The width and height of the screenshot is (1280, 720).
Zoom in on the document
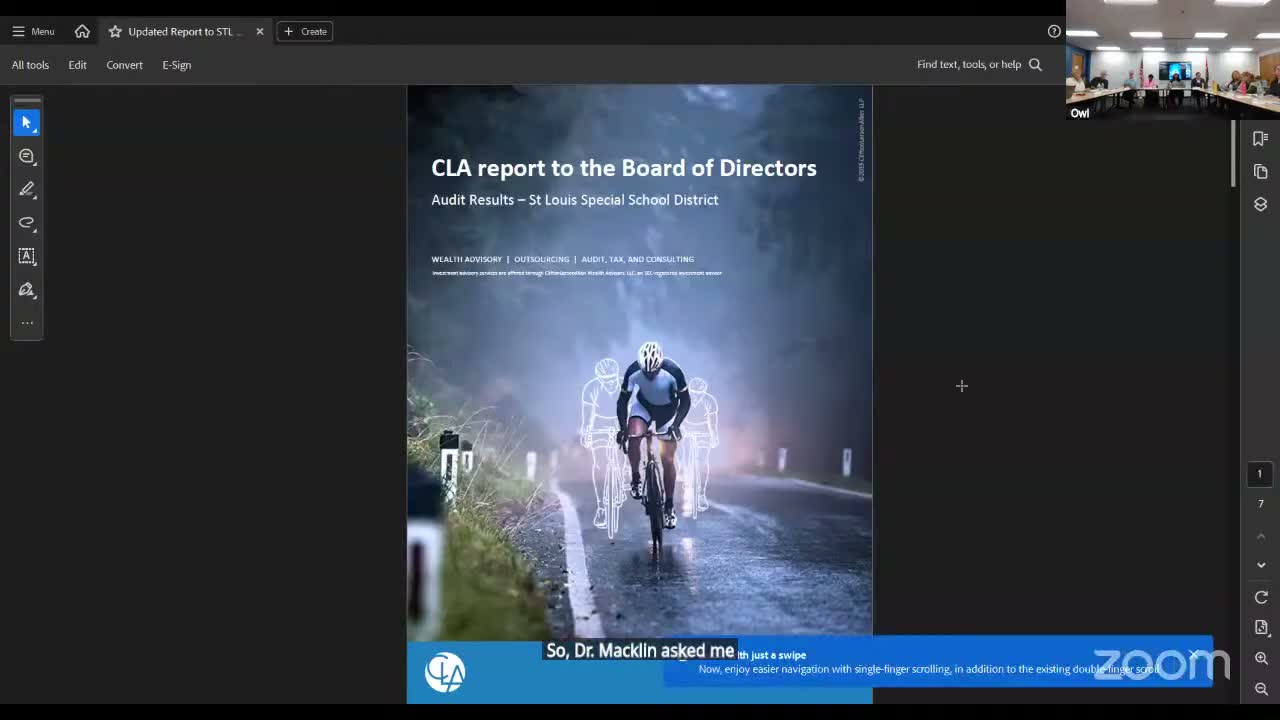tap(1261, 658)
